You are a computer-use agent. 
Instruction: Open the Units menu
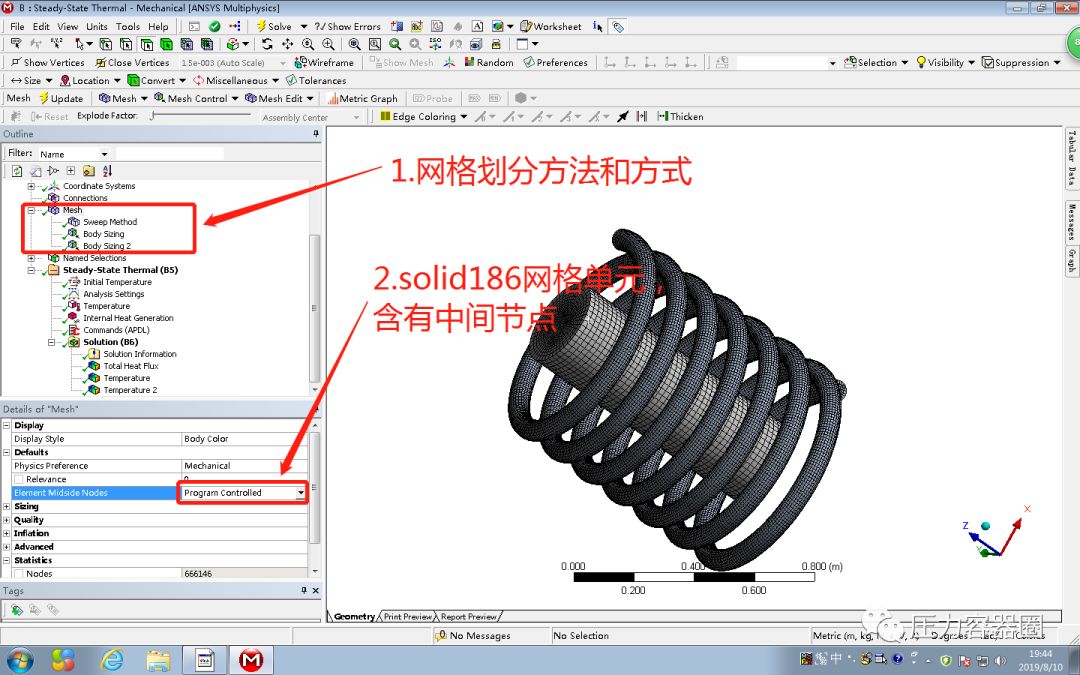click(96, 26)
